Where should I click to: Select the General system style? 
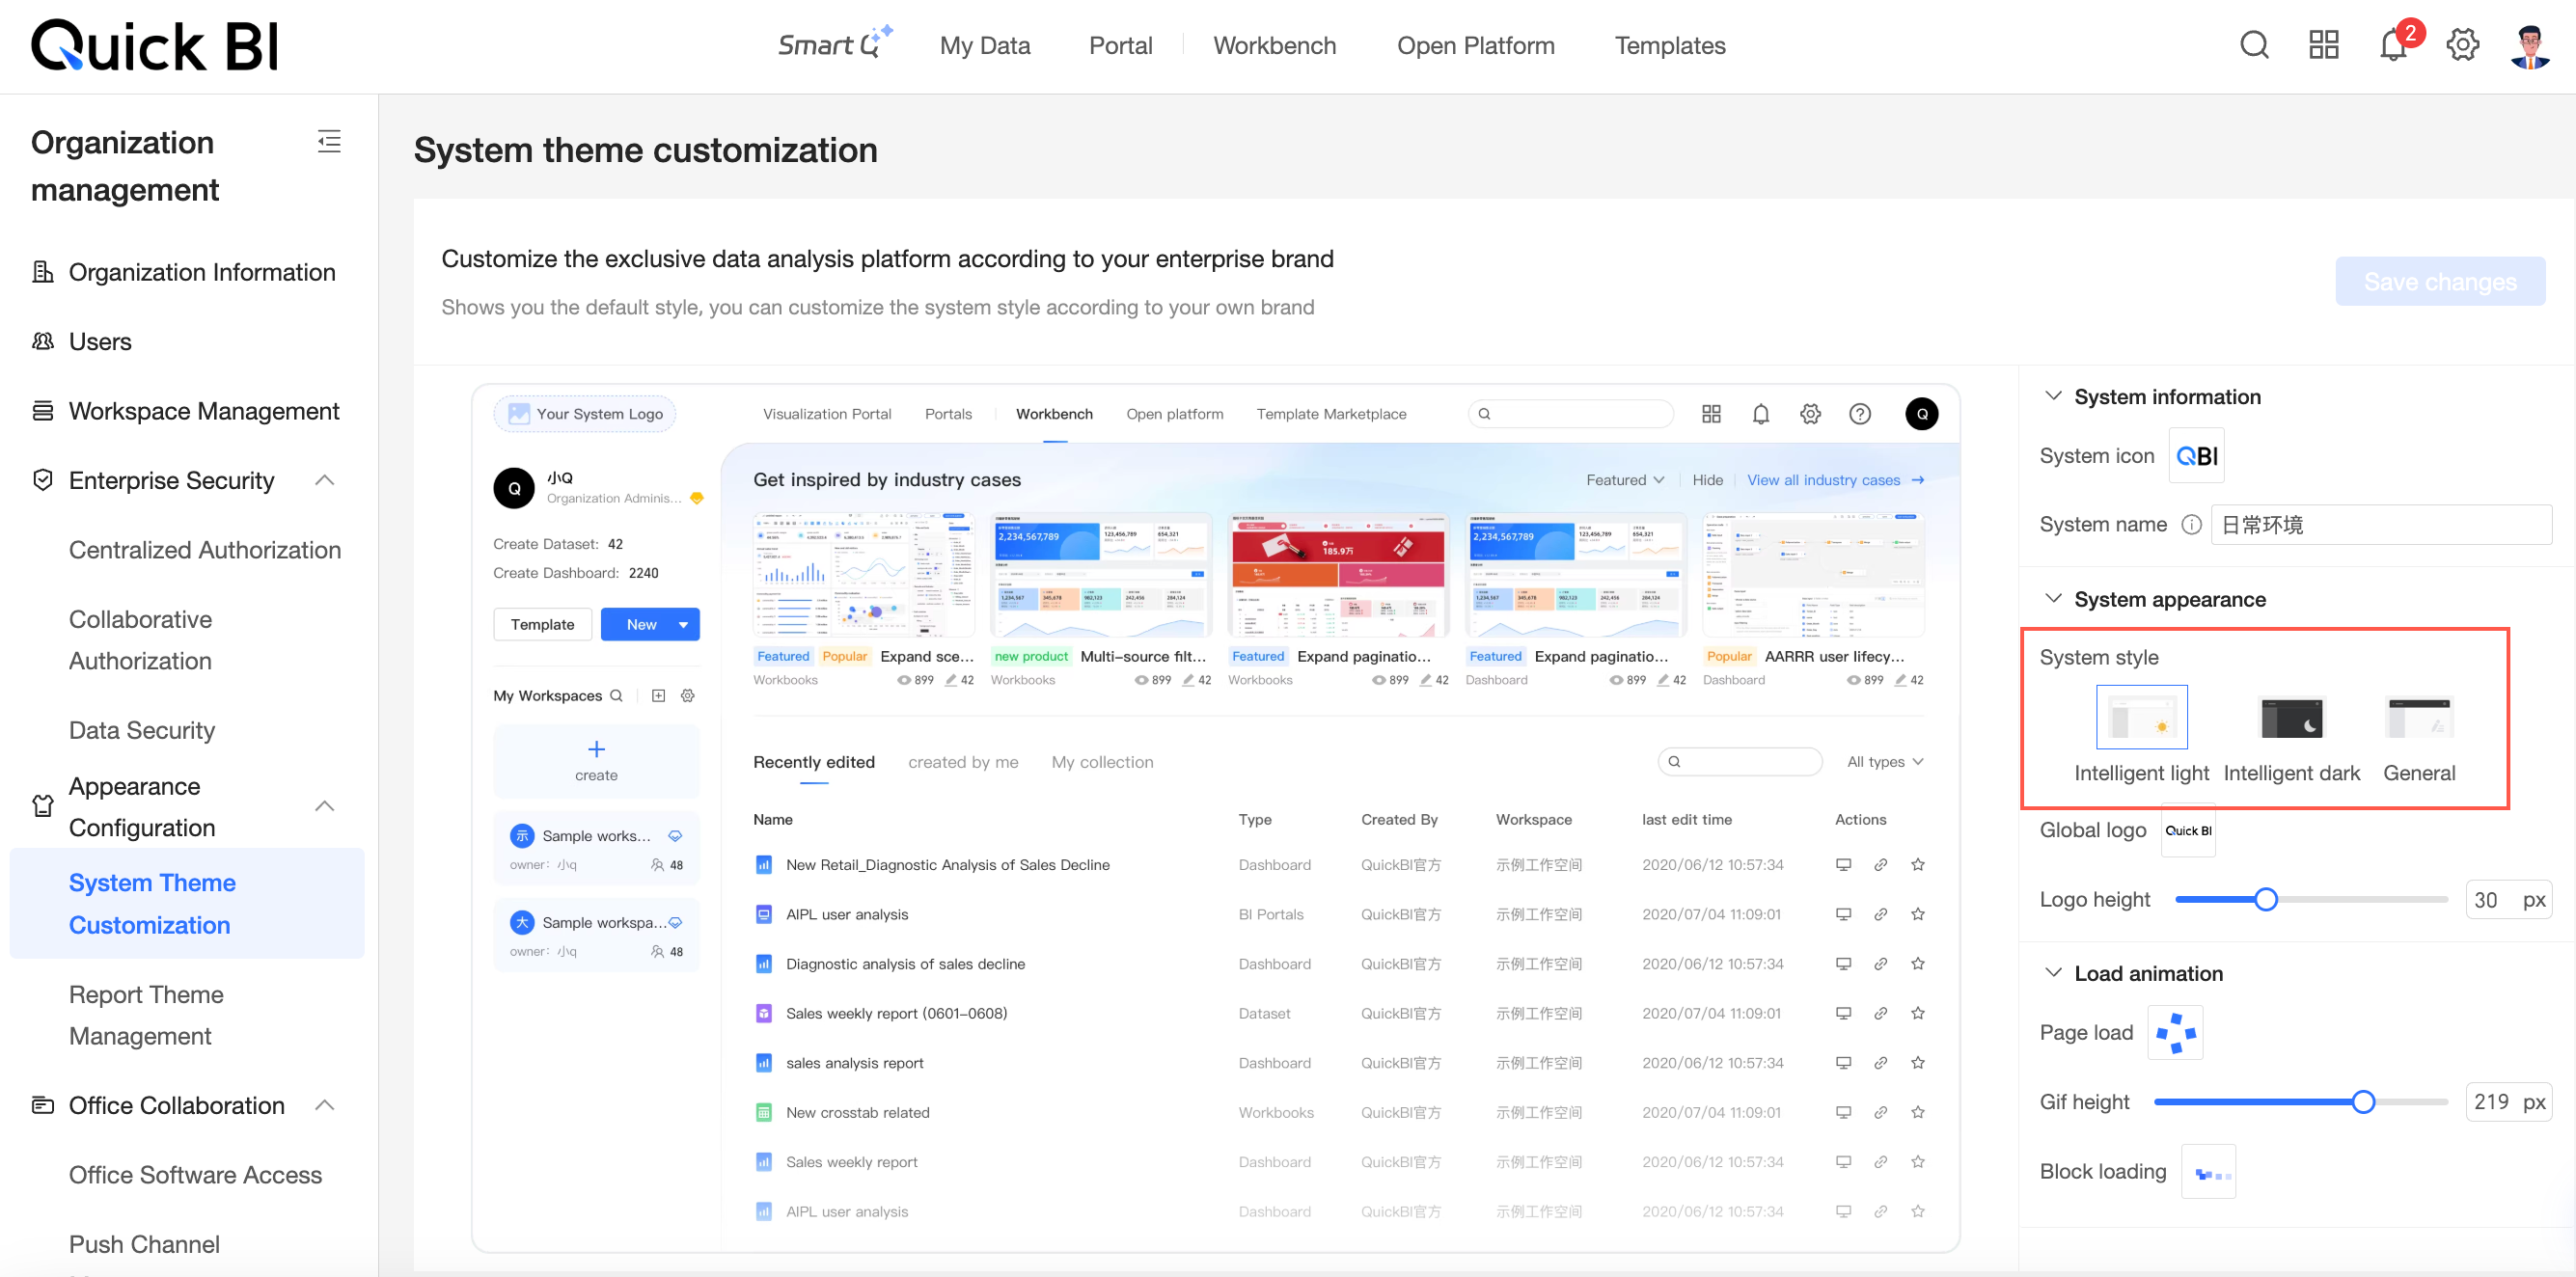click(x=2418, y=717)
